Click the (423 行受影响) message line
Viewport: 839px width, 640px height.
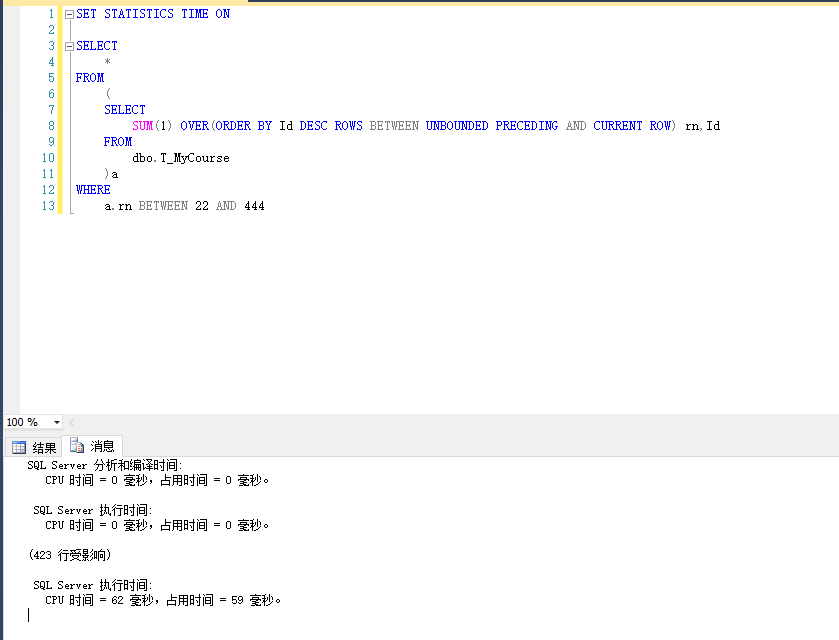pyautogui.click(x=70, y=554)
